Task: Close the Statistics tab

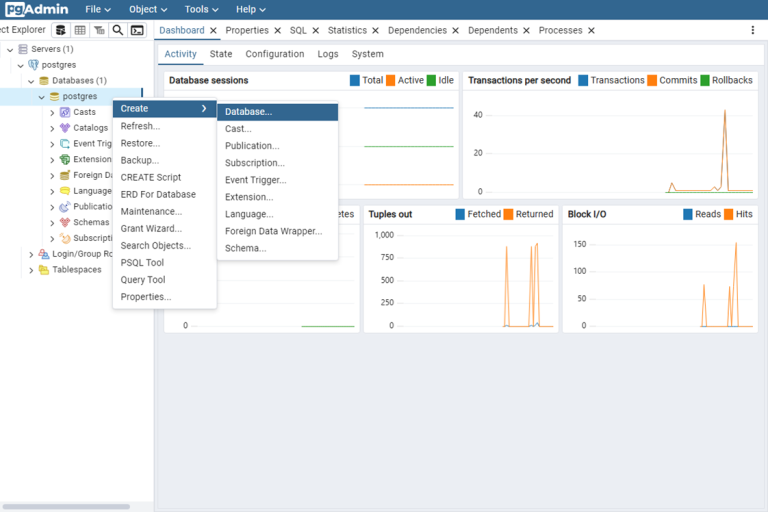Action: click(x=376, y=30)
